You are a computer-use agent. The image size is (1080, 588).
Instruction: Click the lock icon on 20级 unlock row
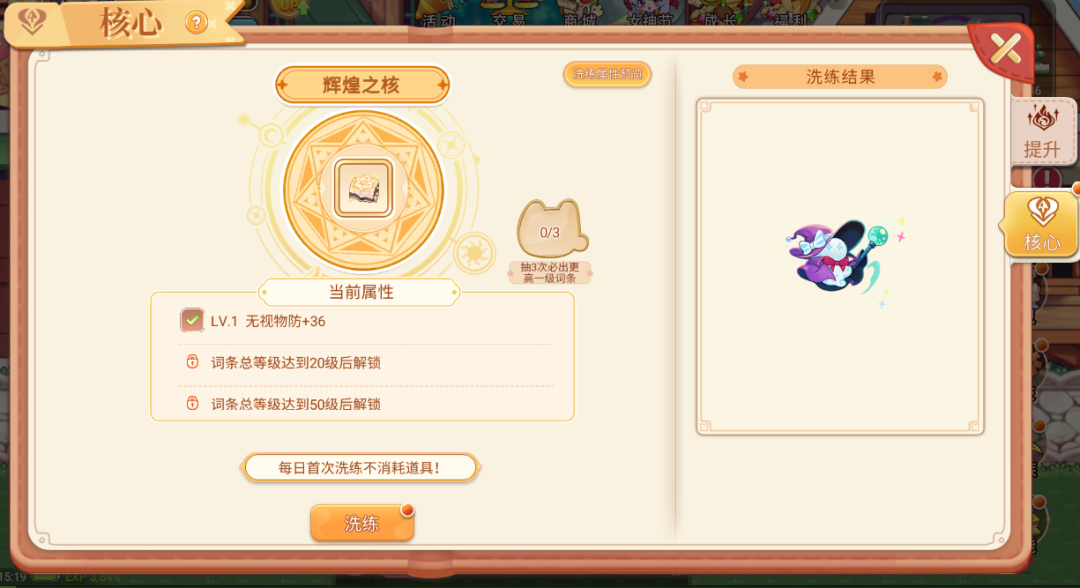tap(192, 361)
